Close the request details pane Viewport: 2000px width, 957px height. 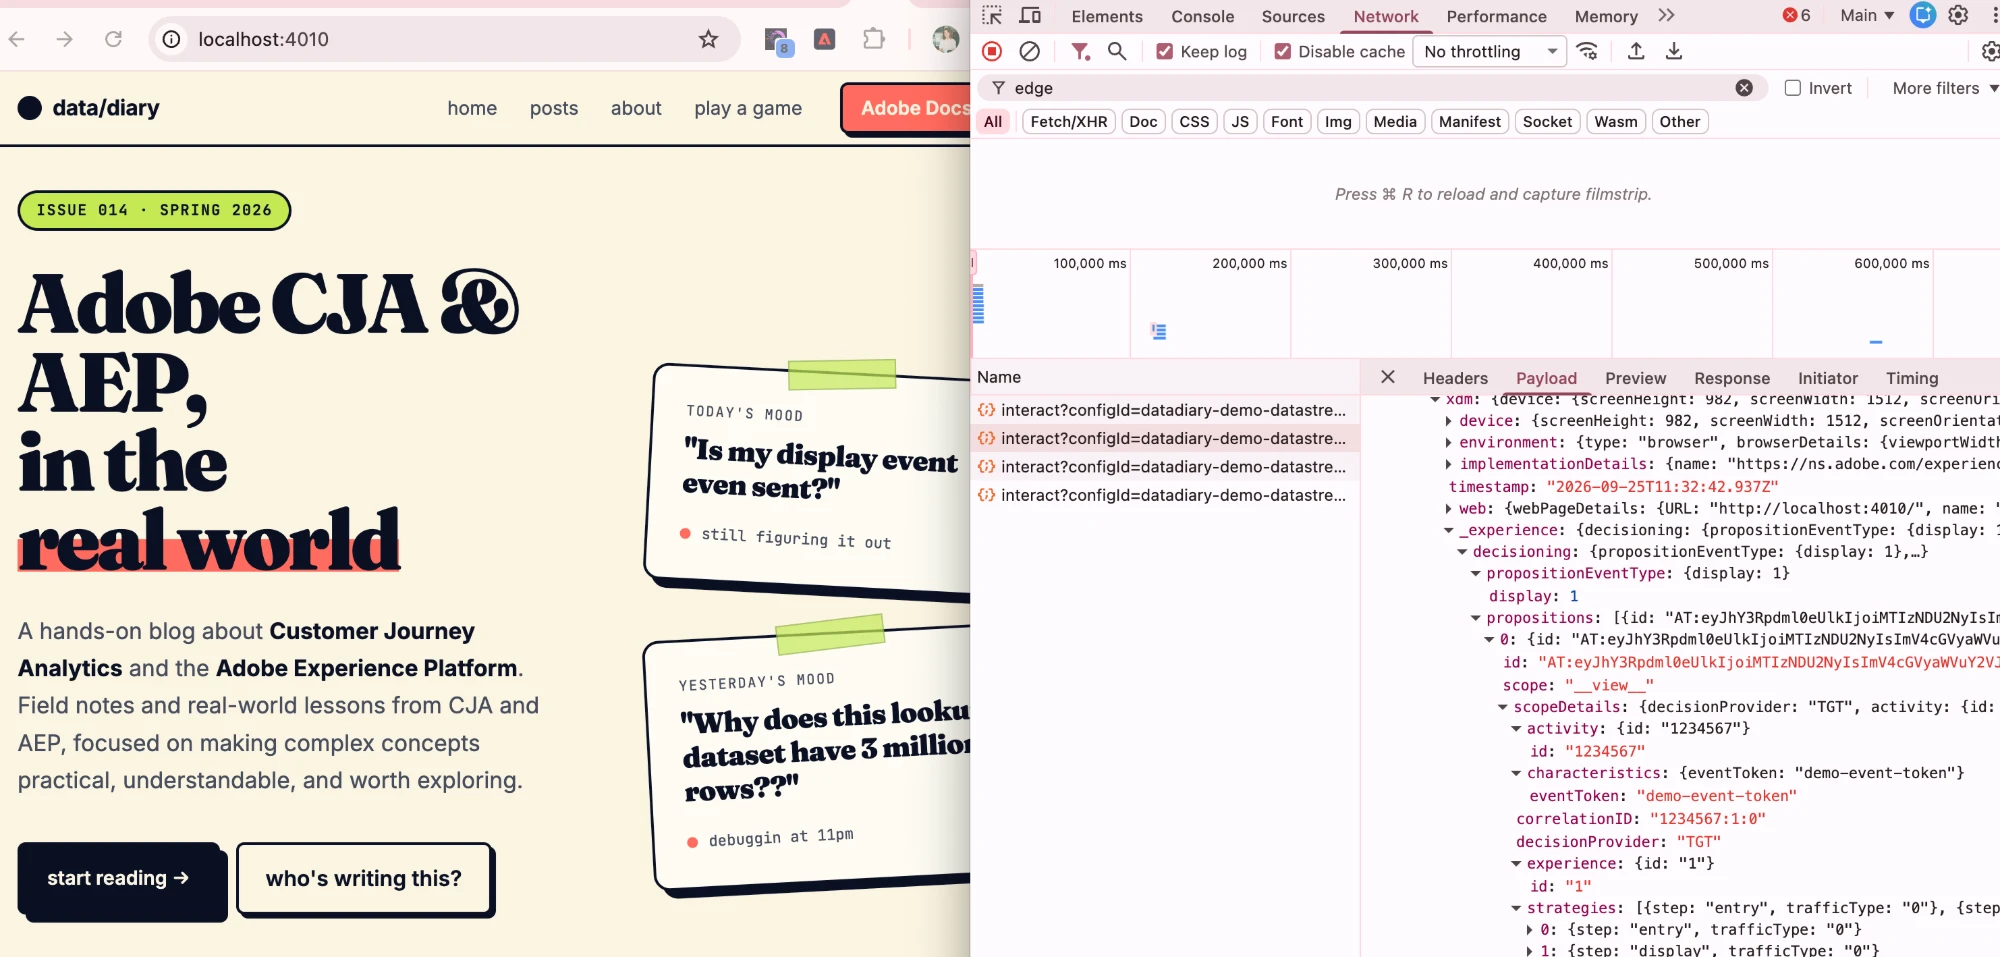pos(1387,377)
